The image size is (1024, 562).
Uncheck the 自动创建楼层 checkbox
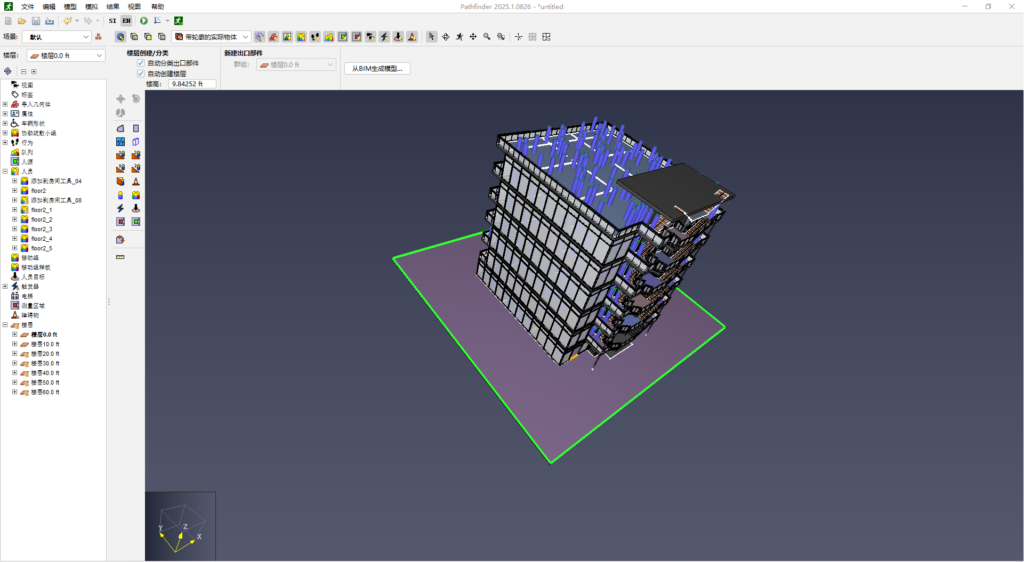[141, 74]
